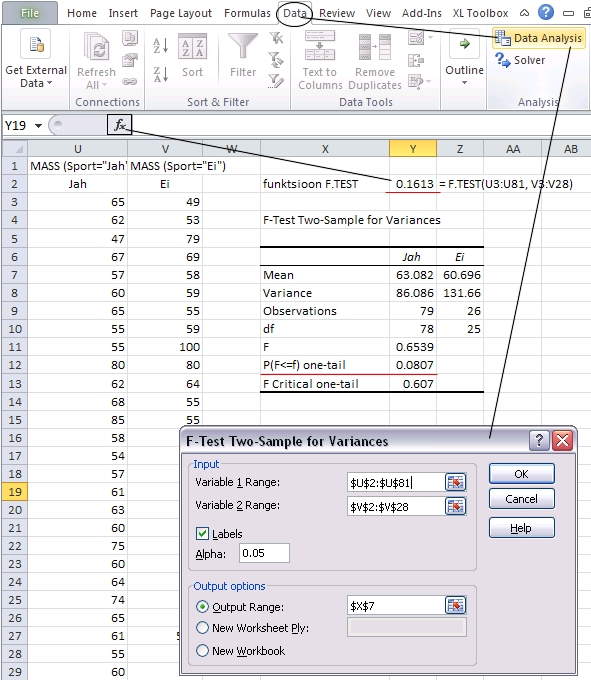Open the Formulas tab
591x680 pixels.
pos(247,13)
